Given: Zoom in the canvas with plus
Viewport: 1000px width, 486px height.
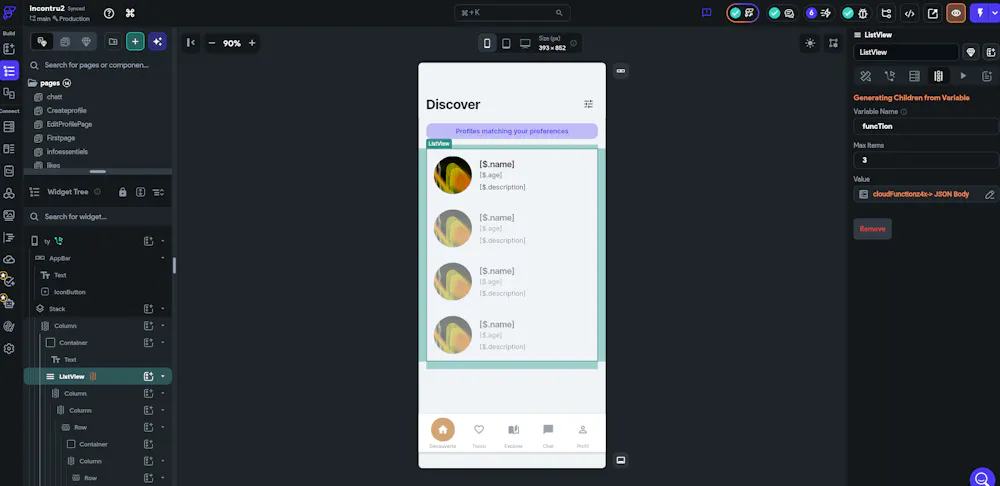Looking at the screenshot, I should click(252, 43).
